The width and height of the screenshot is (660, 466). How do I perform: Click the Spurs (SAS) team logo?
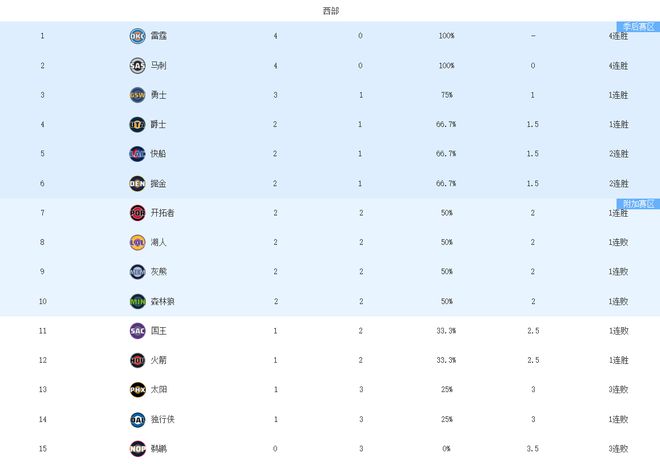coord(137,66)
